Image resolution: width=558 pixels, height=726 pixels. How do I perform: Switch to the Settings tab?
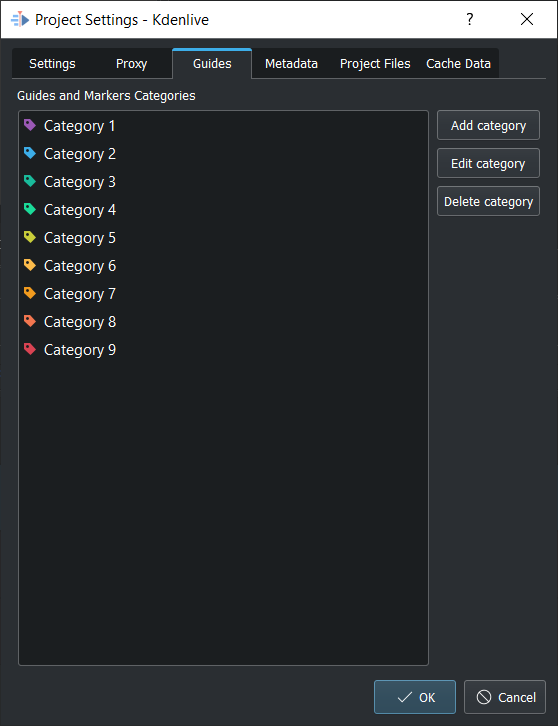52,63
